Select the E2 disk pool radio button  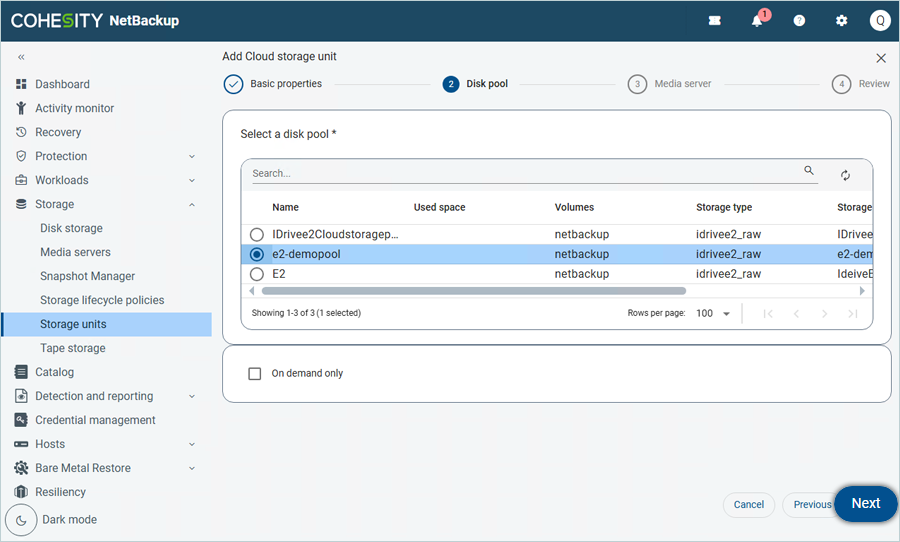257,274
